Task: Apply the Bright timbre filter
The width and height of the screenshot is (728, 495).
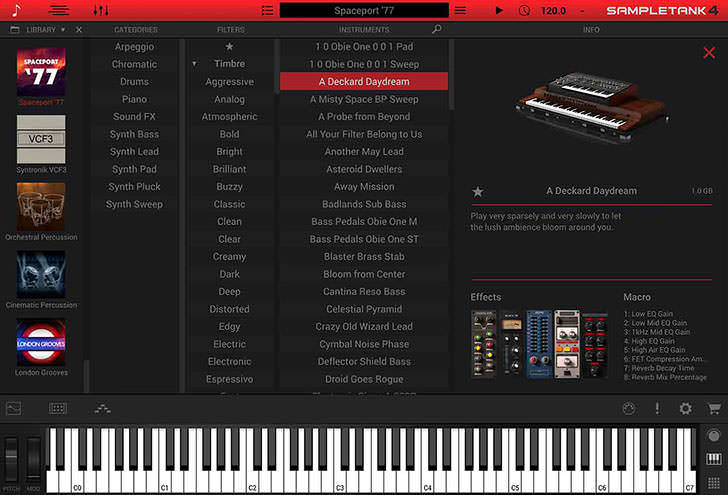Action: click(229, 152)
